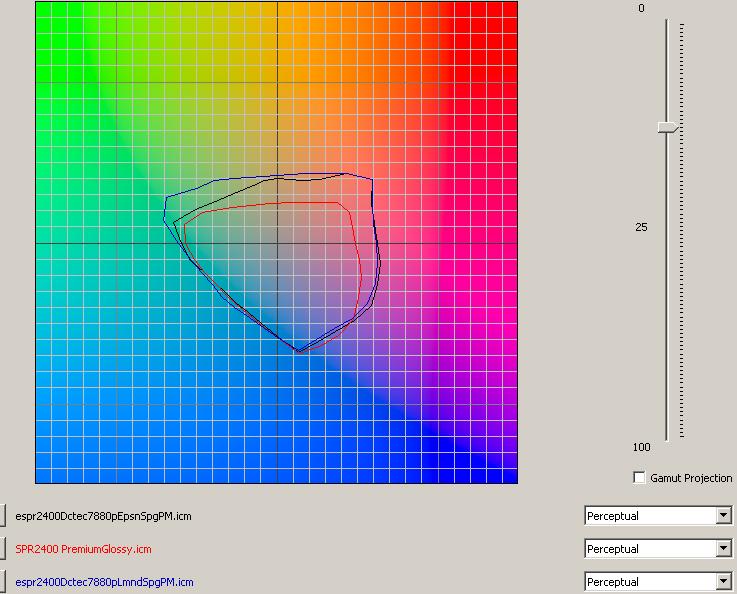
Task: Click the slider track near the 25 mark
Action: 666,227
